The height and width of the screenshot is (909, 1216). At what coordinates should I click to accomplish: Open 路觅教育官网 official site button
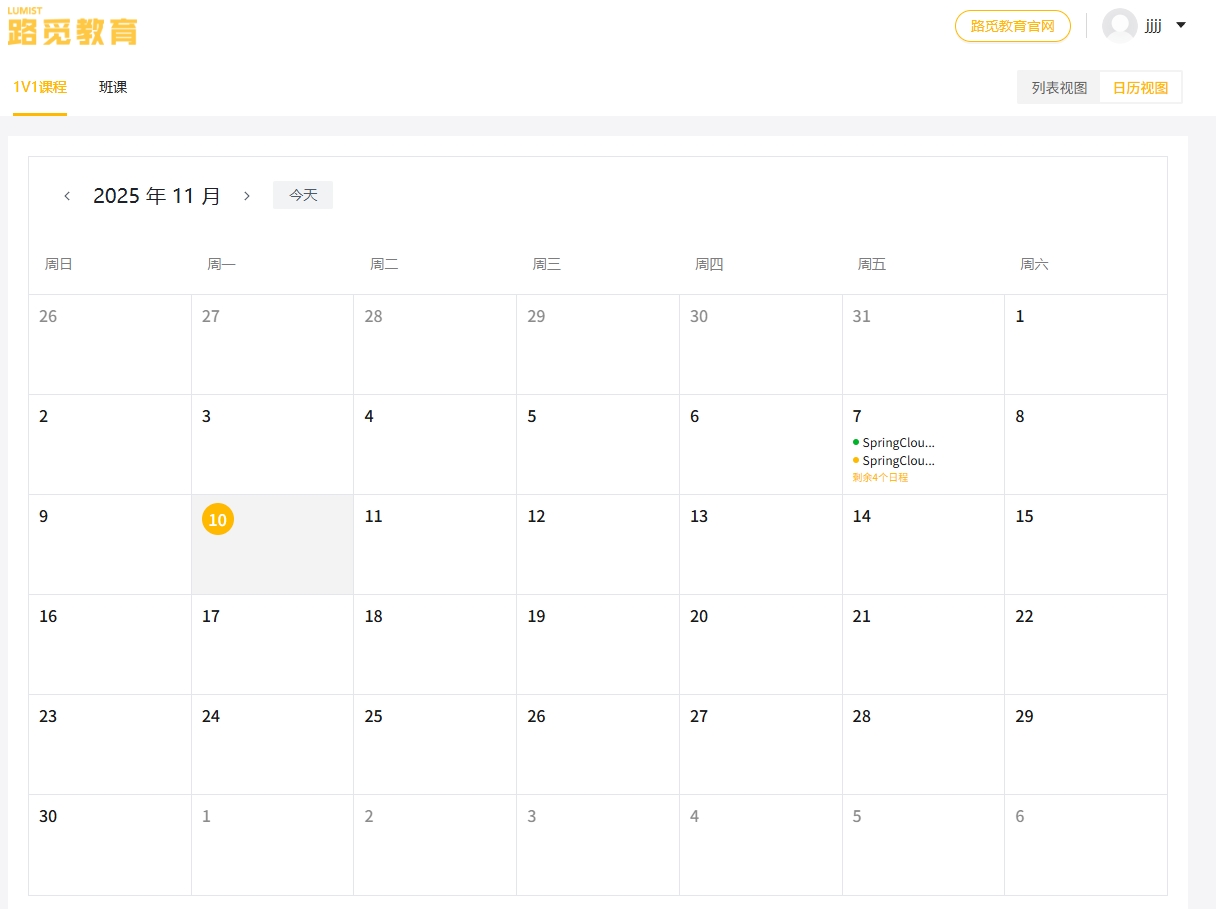coord(1012,26)
